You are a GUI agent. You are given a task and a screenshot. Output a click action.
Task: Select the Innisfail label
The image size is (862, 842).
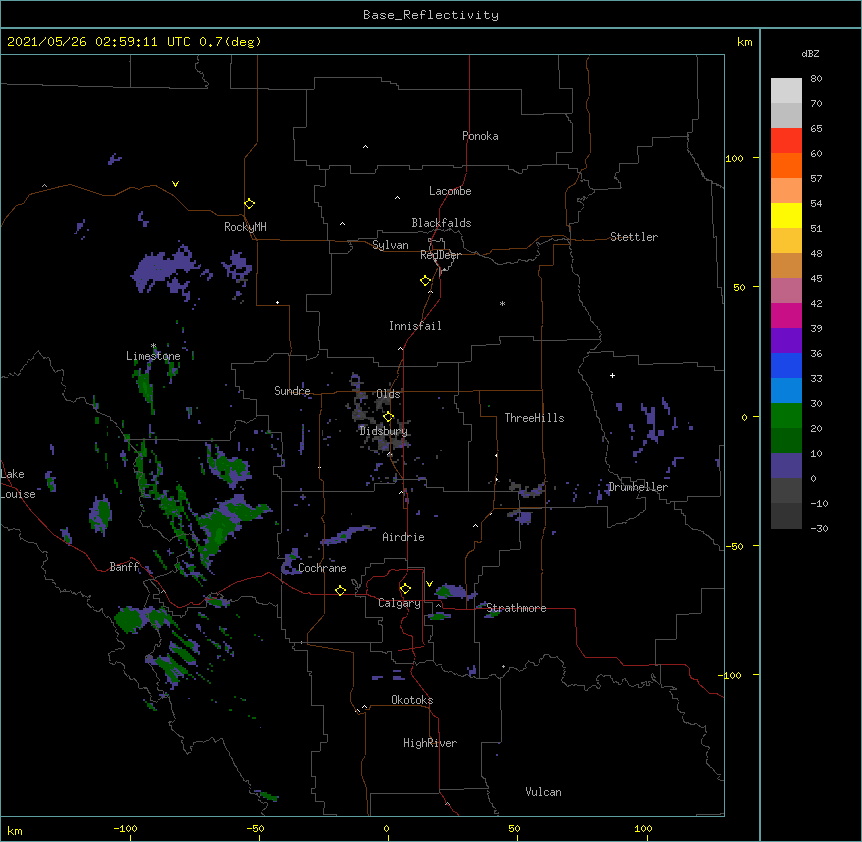click(x=415, y=326)
